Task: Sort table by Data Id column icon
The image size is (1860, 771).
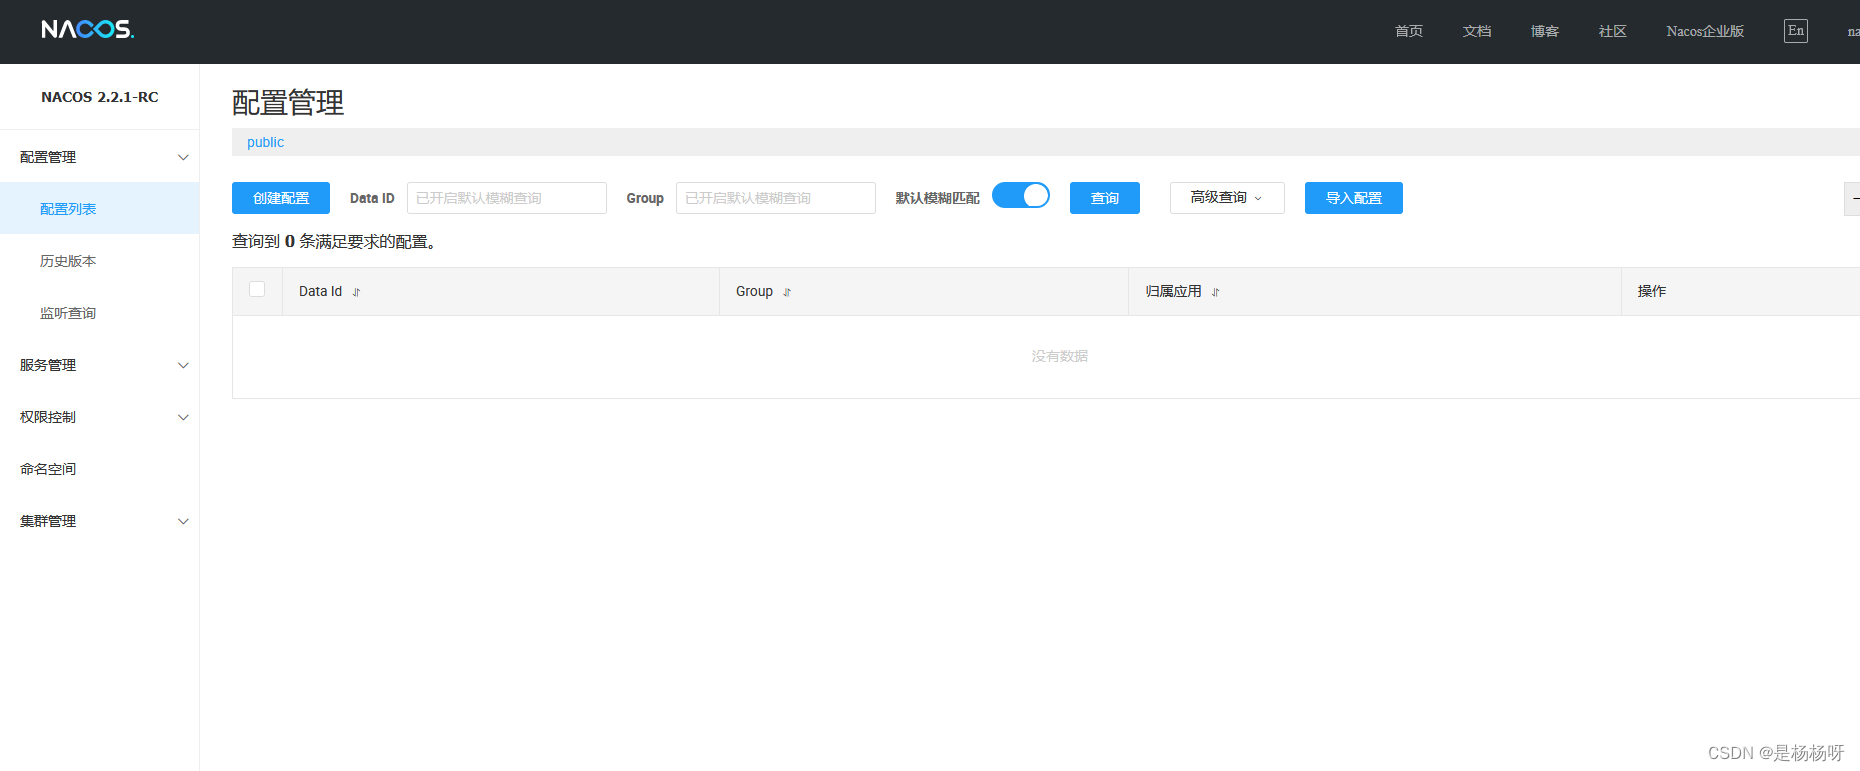Action: (356, 292)
